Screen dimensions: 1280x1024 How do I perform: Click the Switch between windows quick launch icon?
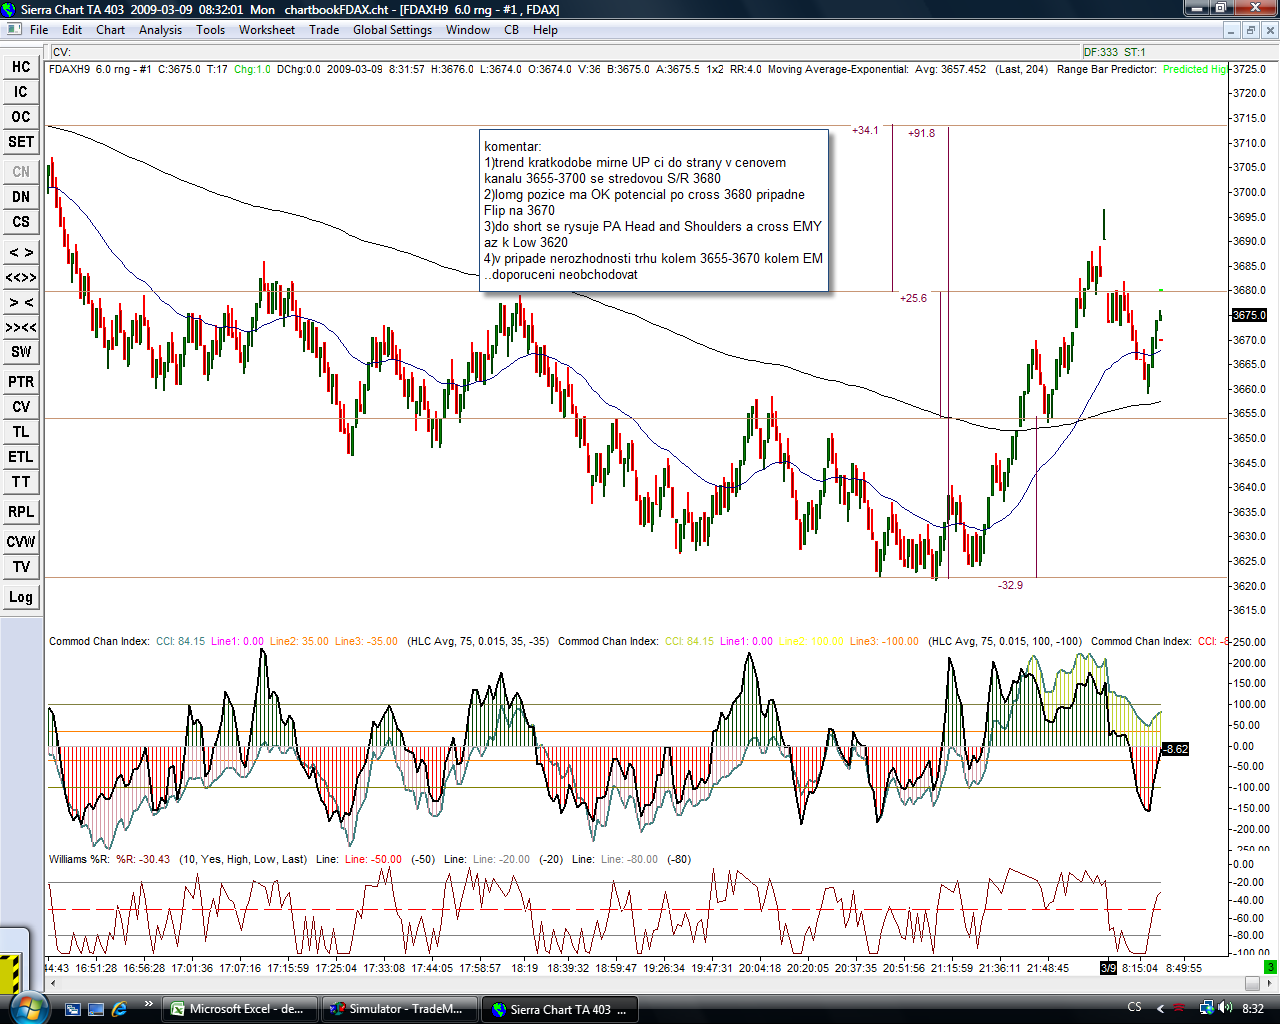(72, 1009)
